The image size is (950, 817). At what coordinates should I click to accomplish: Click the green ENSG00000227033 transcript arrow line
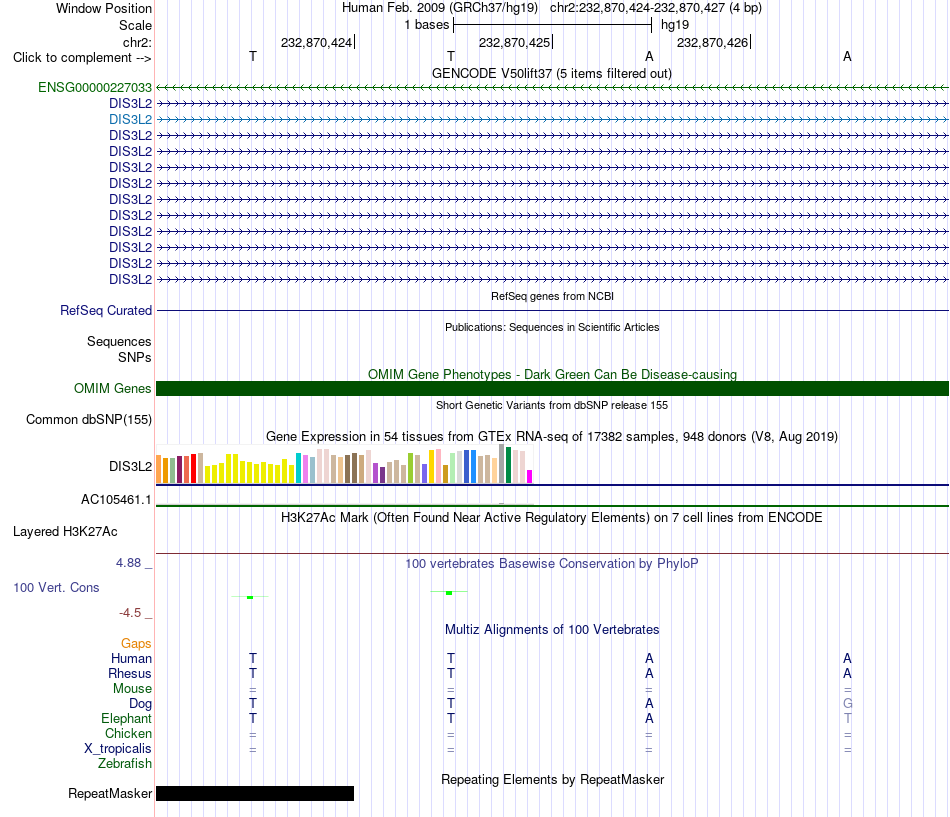[x=552, y=88]
